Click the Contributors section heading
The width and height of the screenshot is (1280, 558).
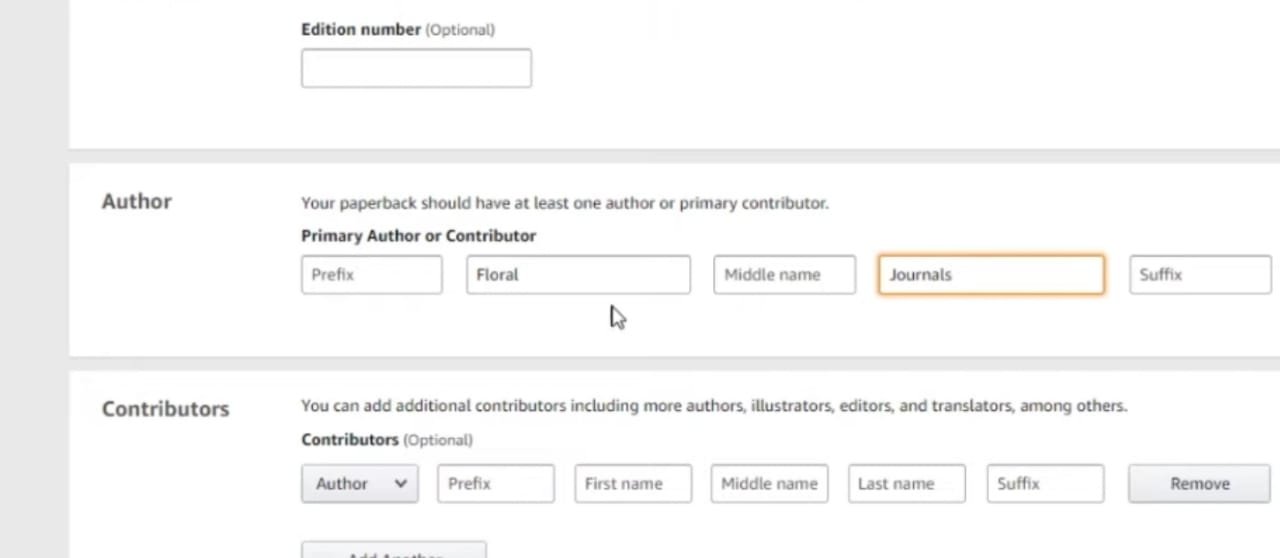165,409
